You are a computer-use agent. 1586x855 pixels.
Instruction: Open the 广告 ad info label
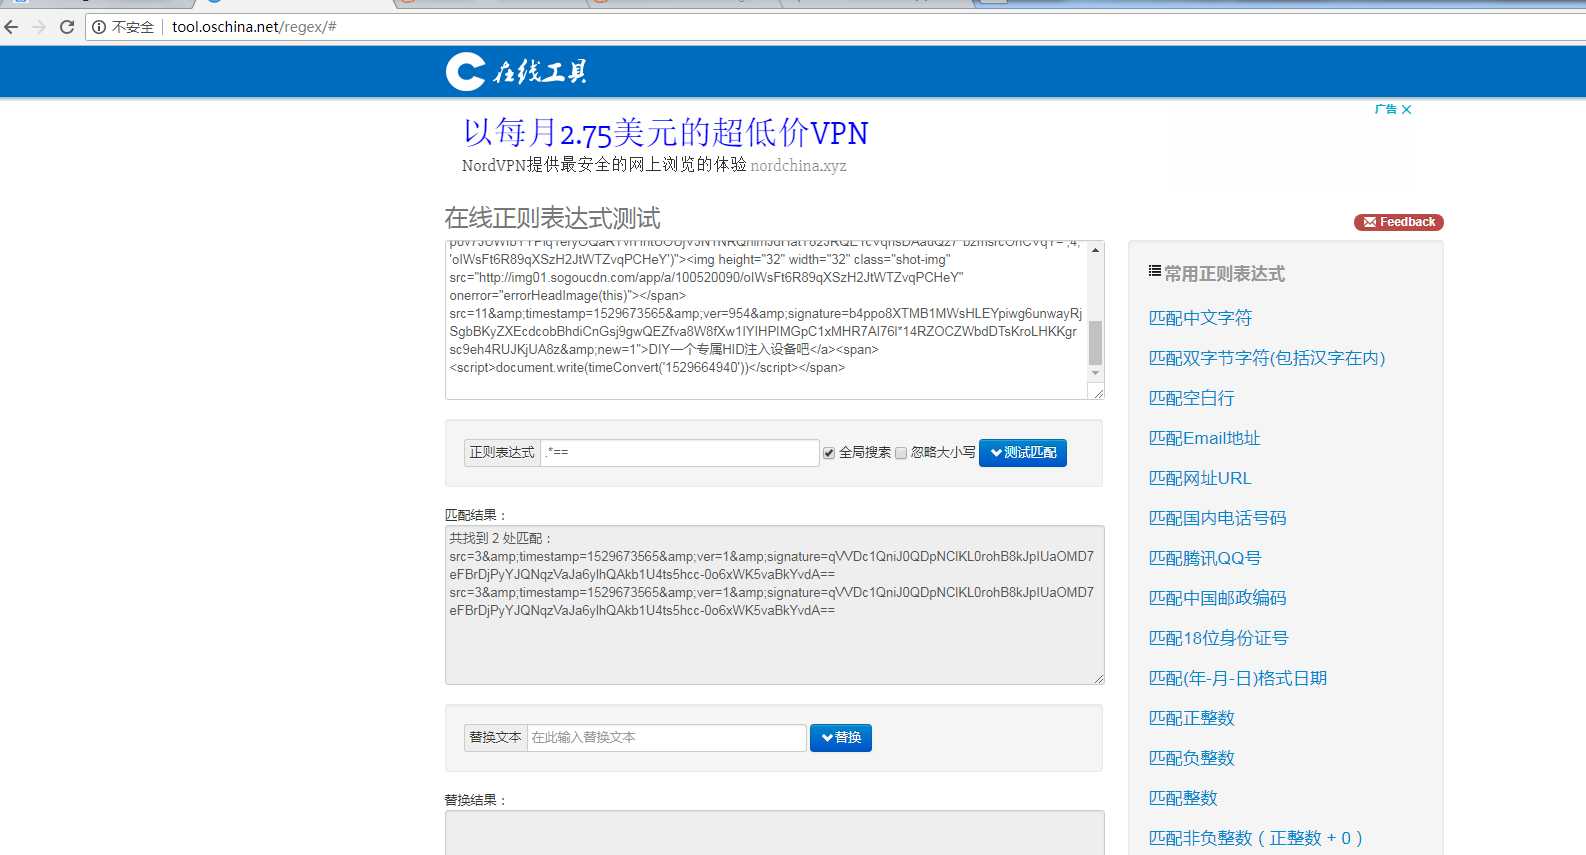tap(1385, 109)
